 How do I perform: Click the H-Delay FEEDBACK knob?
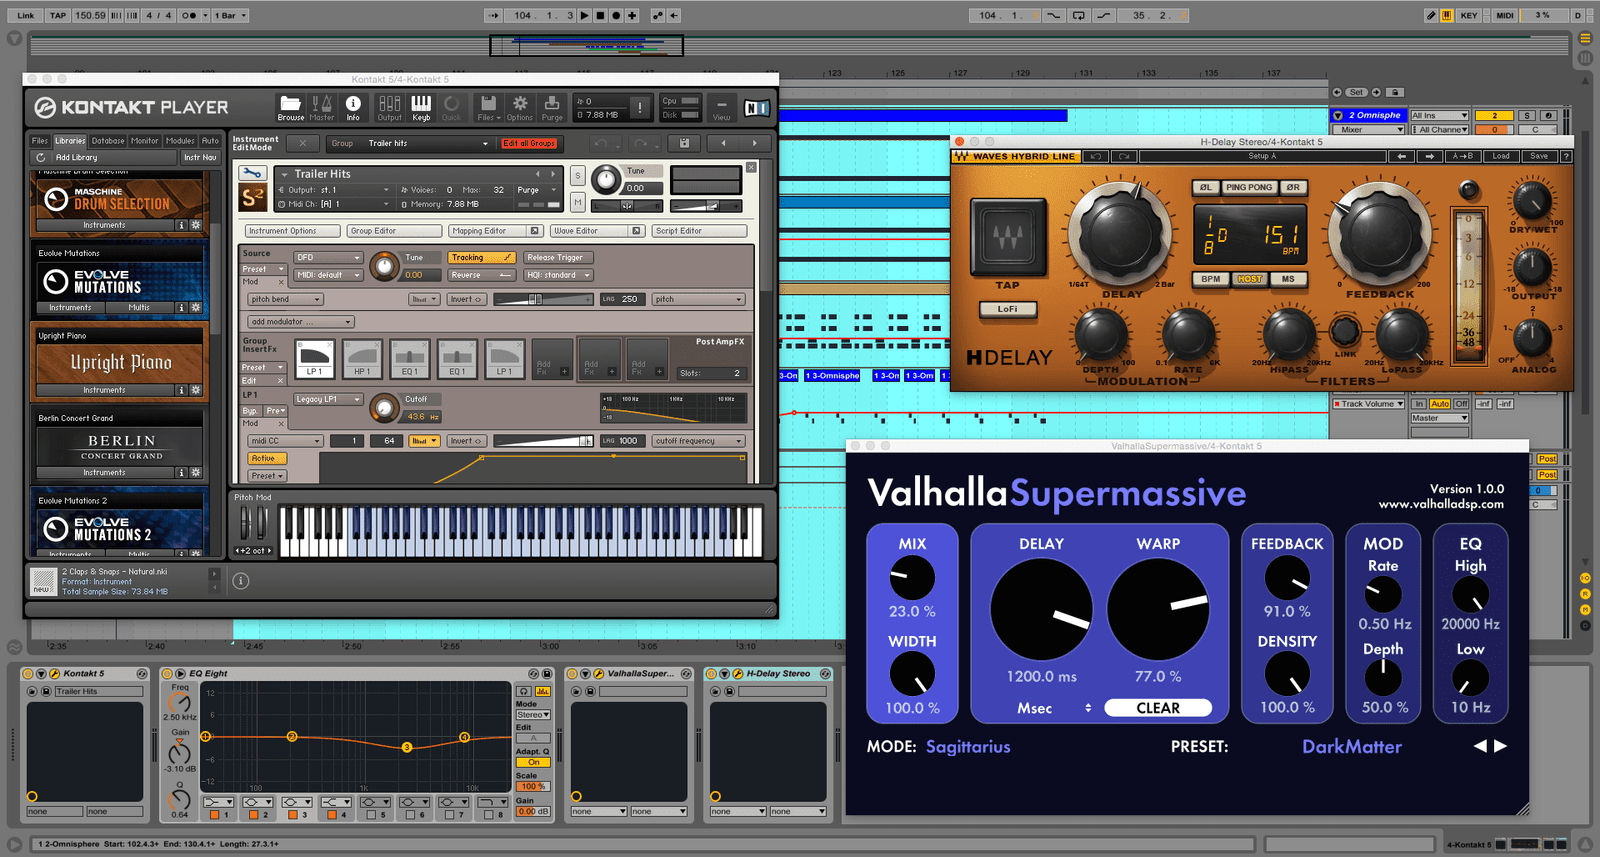coord(1378,233)
